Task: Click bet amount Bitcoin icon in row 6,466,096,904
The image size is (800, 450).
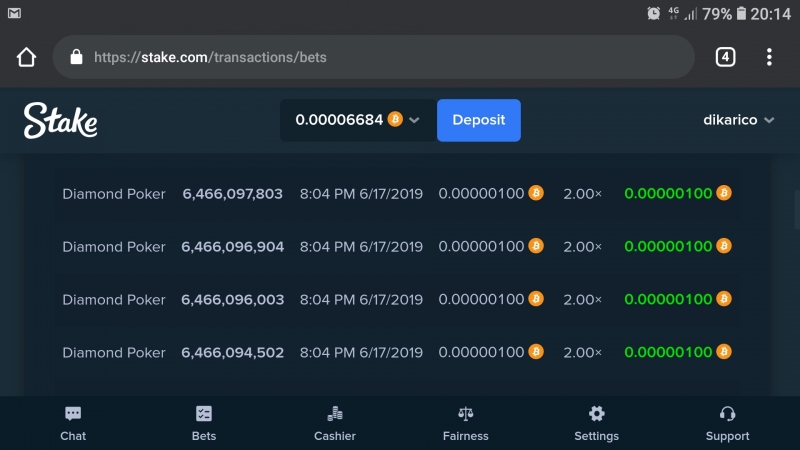Action: tap(536, 246)
